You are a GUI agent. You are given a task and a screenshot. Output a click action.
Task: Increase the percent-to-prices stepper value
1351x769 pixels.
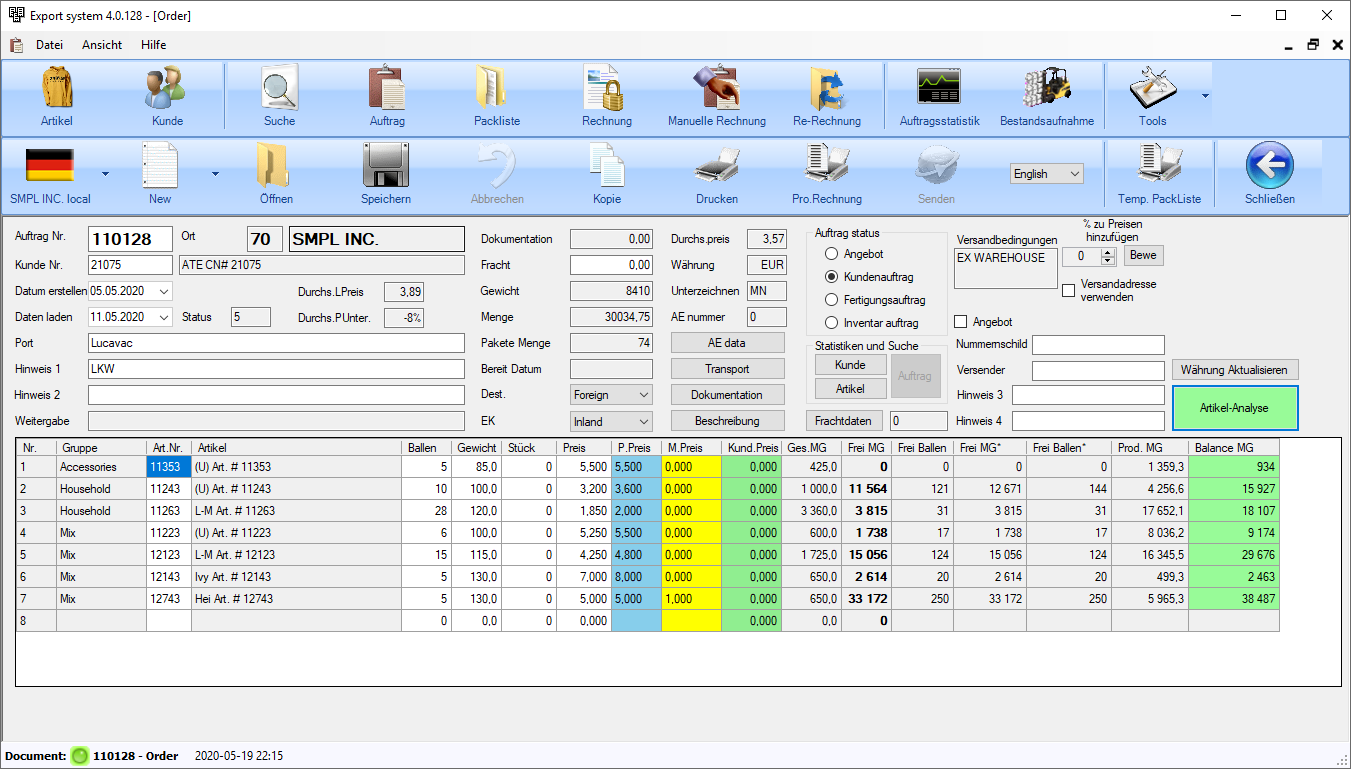(1108, 252)
